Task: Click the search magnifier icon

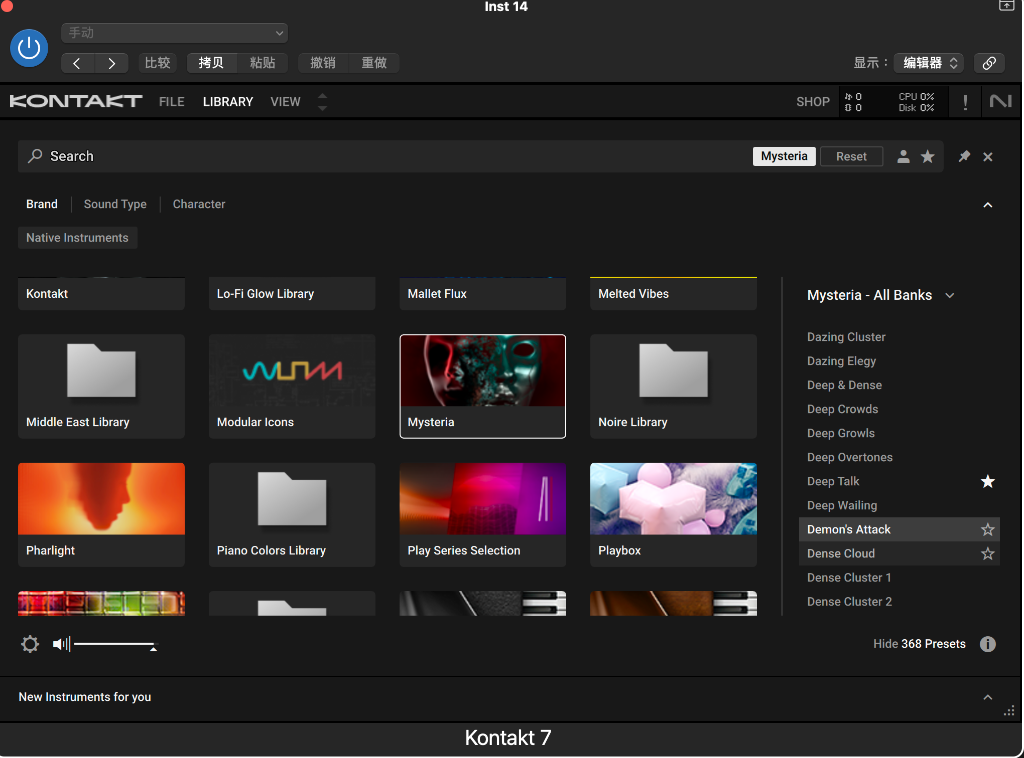Action: 35,156
